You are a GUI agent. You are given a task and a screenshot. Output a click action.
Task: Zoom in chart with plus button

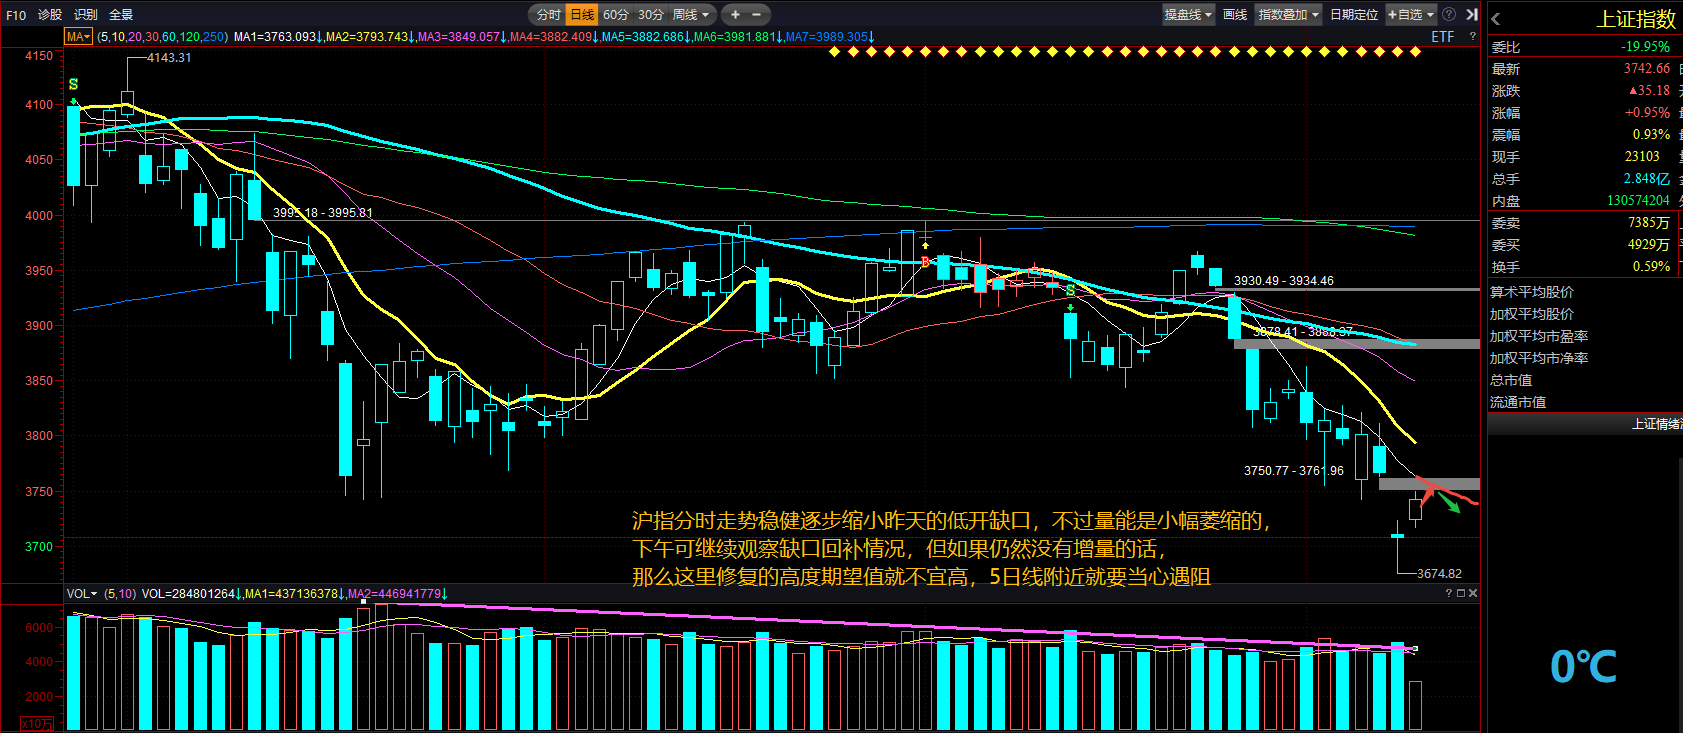point(735,14)
